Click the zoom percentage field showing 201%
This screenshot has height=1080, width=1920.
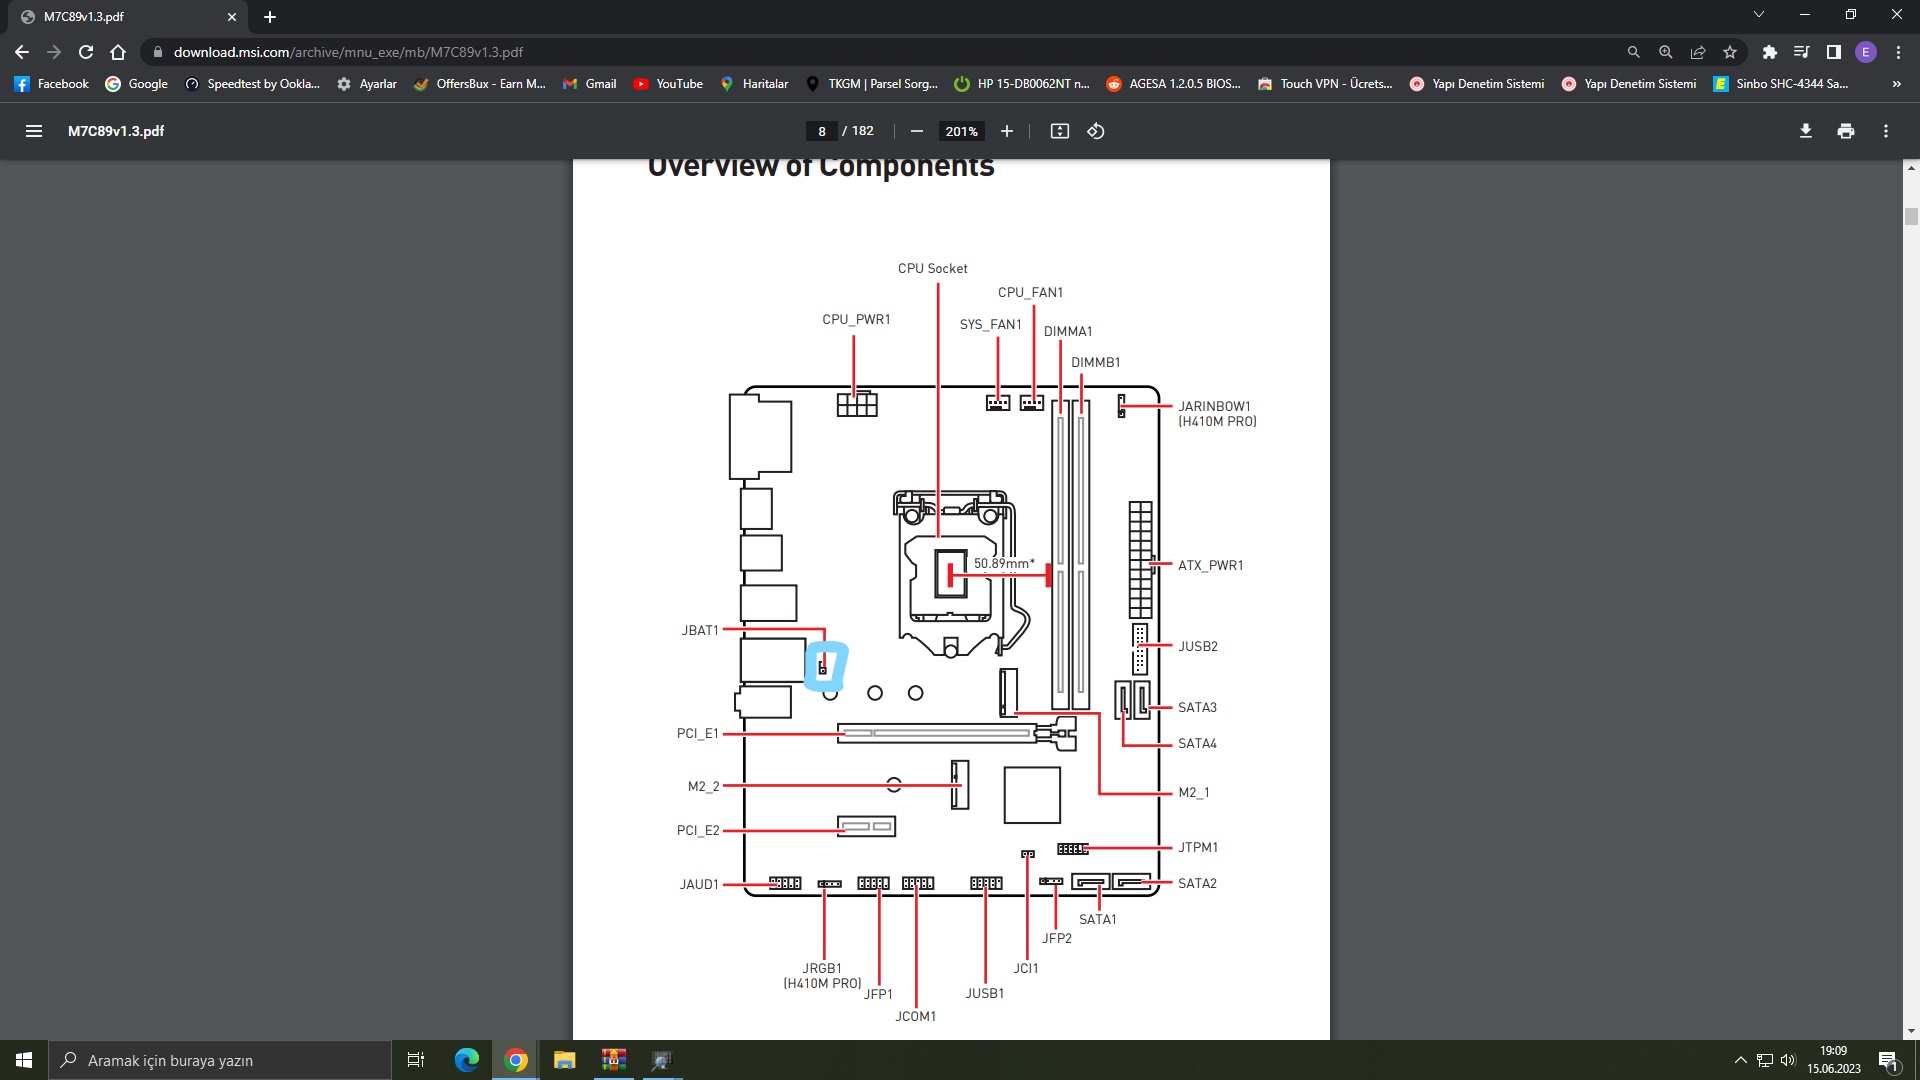coord(962,131)
